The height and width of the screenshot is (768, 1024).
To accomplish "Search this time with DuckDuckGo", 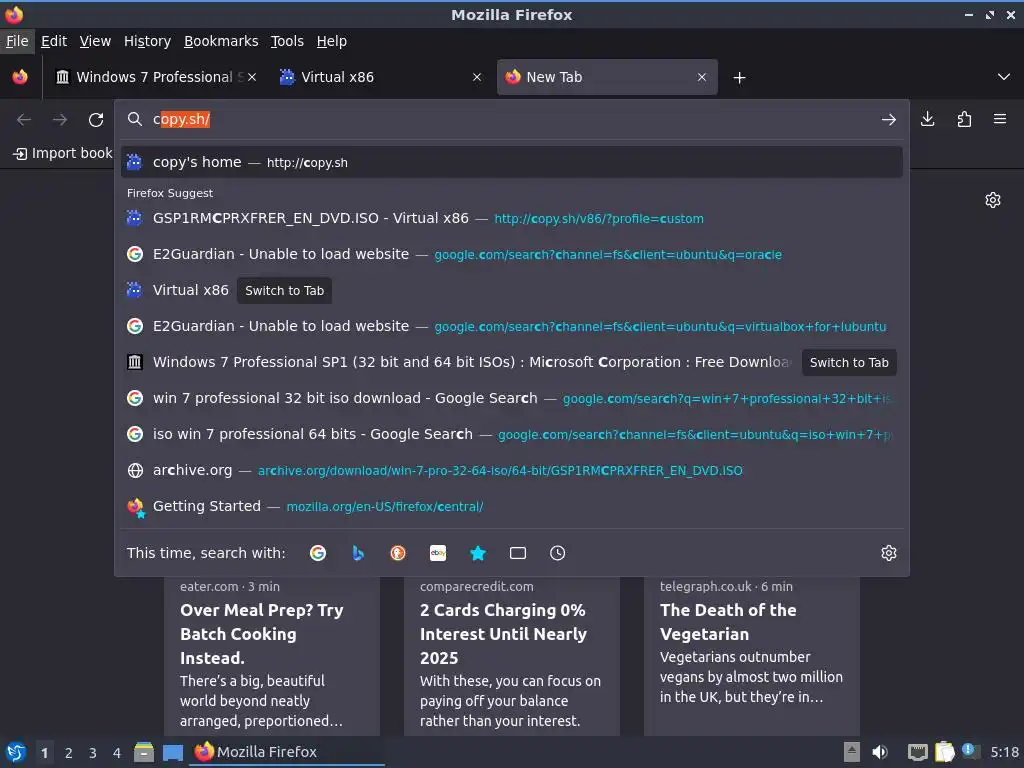I will coord(398,553).
